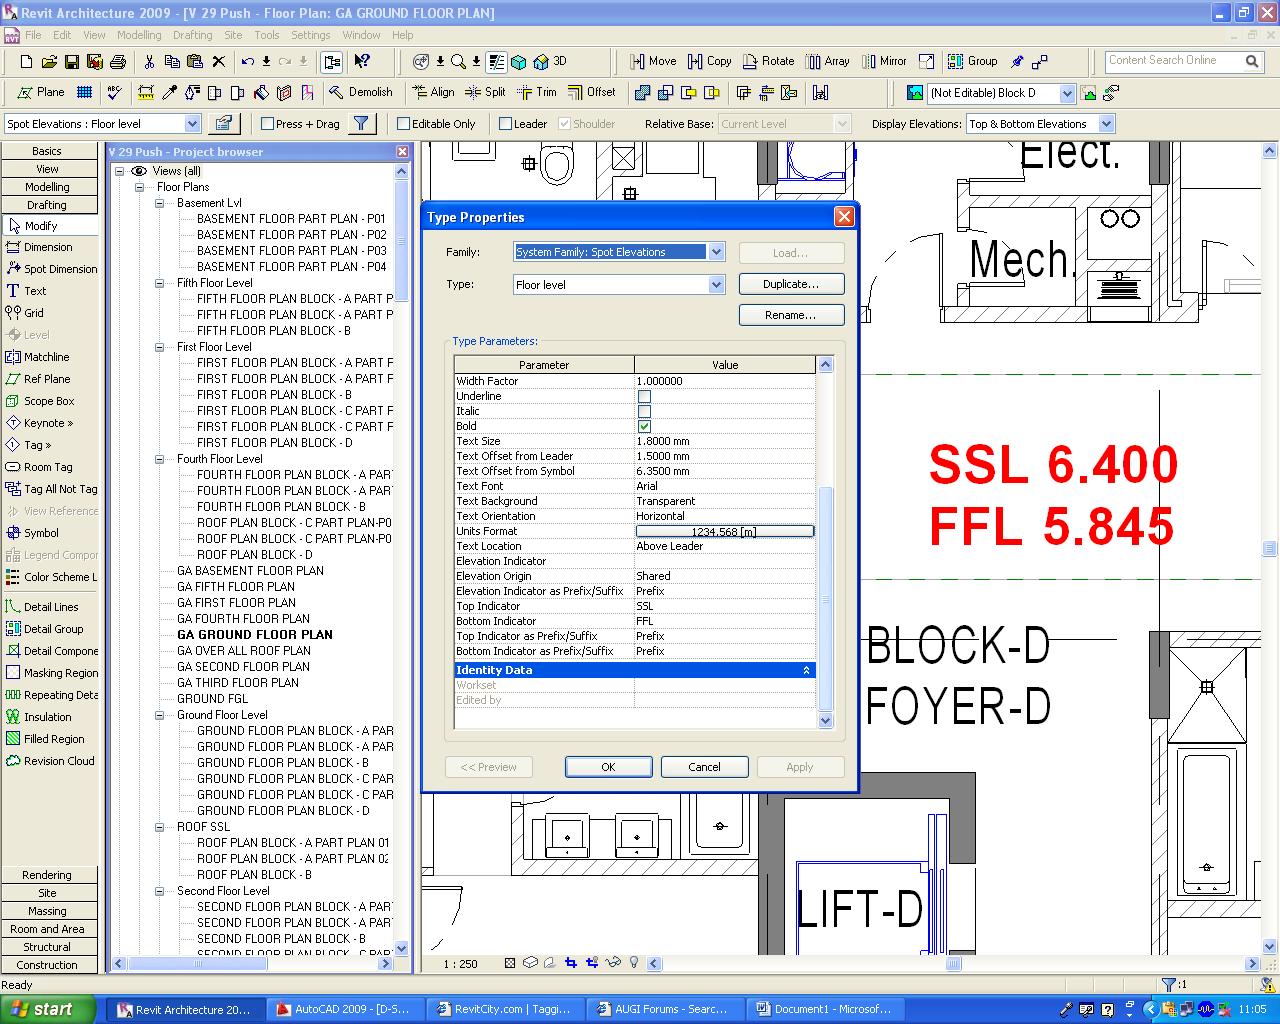Click the Filled Region tool
Screen dimensions: 1280x1024
pos(45,739)
